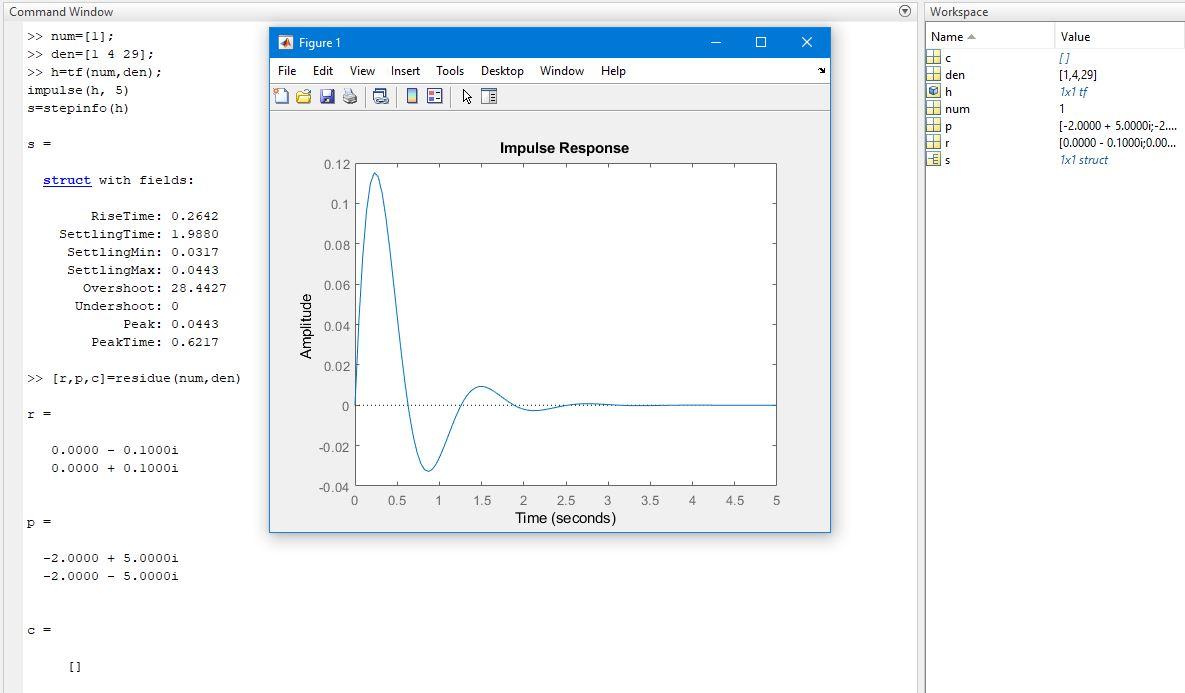
Task: Select the variable icon for c in Workspace
Action: (x=933, y=57)
